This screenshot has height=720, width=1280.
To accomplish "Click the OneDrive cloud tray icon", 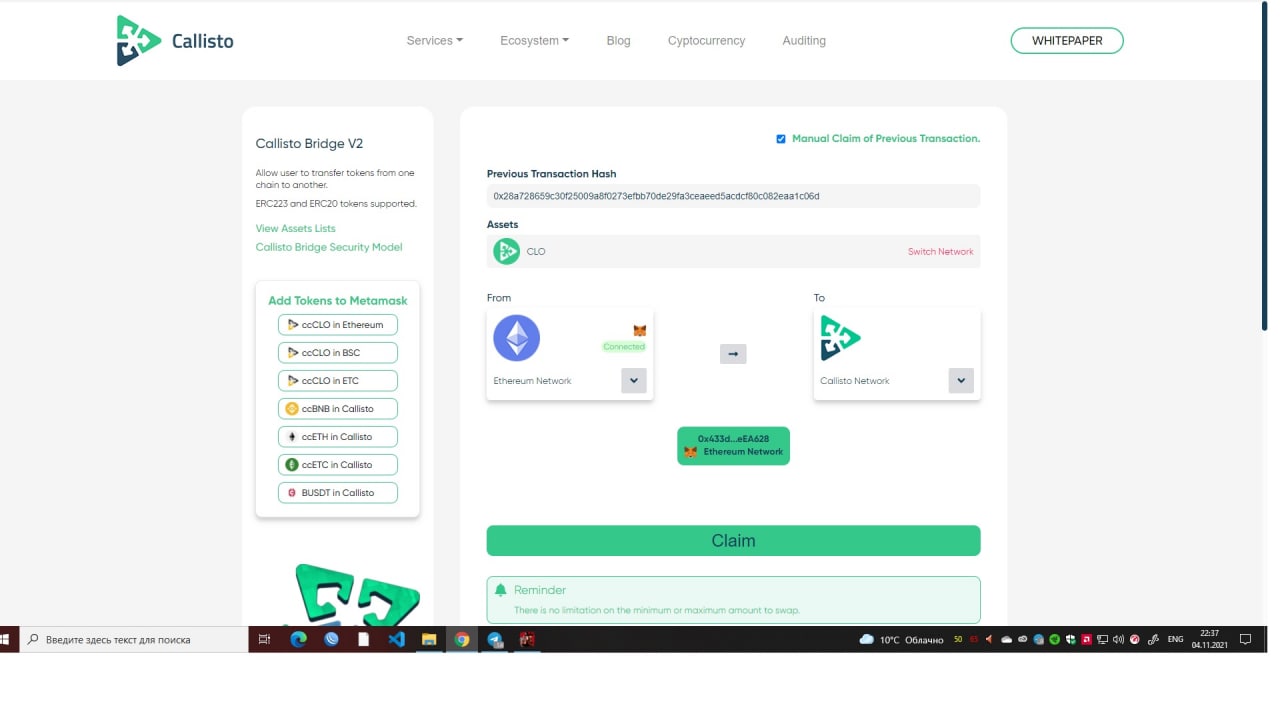I will [x=1006, y=639].
